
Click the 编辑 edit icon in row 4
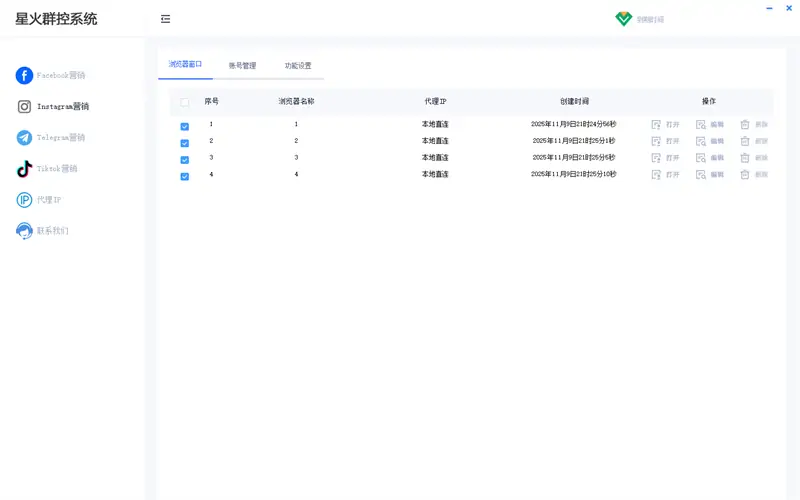point(701,174)
